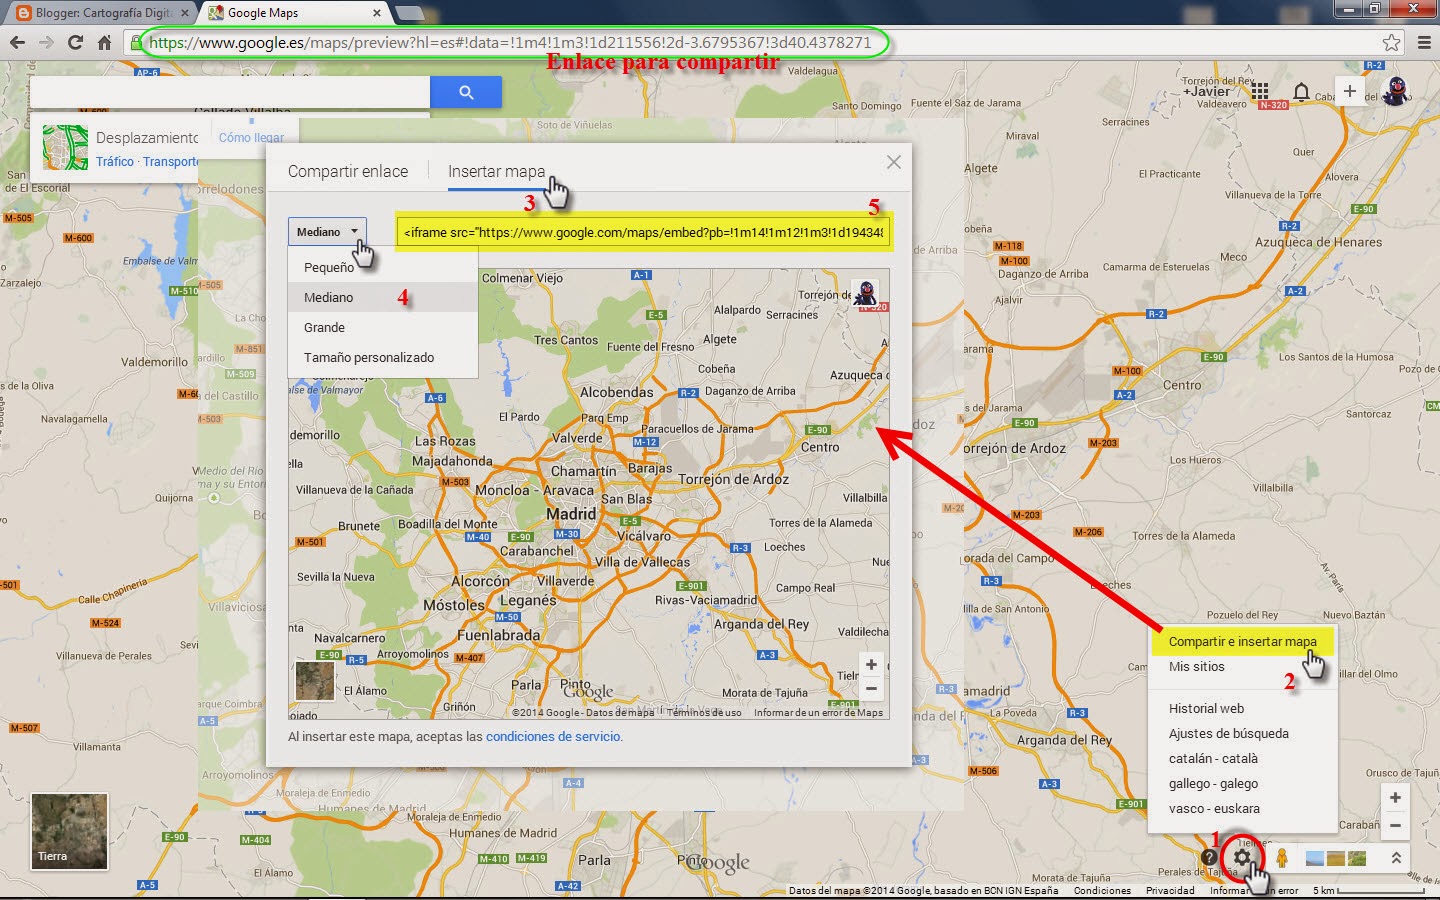Open the Google apps grid icon
The width and height of the screenshot is (1440, 900).
(x=1261, y=91)
